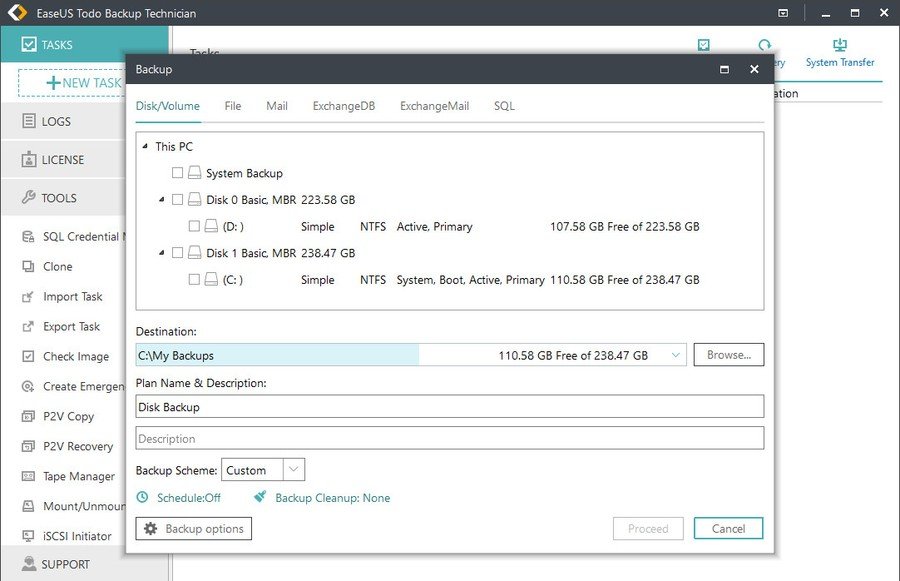The image size is (900, 581).
Task: Check the System Backup checkbox
Action: (x=178, y=173)
